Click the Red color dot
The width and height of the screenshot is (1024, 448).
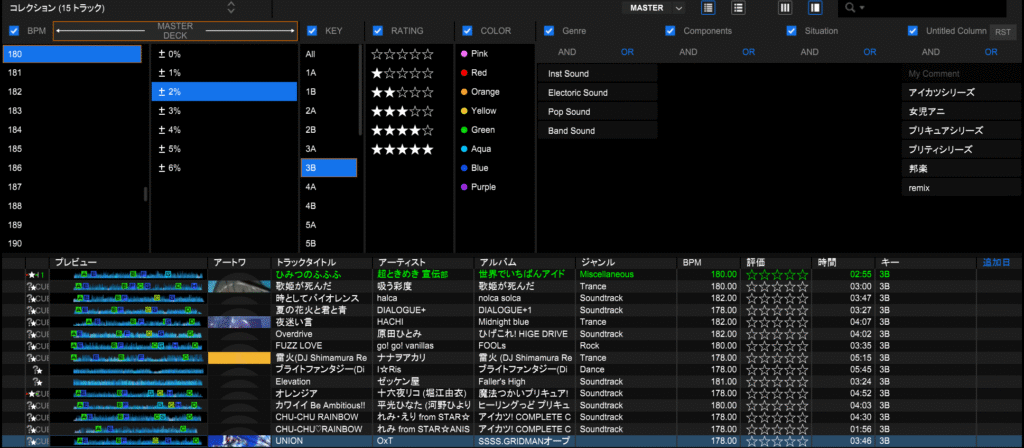(x=464, y=72)
